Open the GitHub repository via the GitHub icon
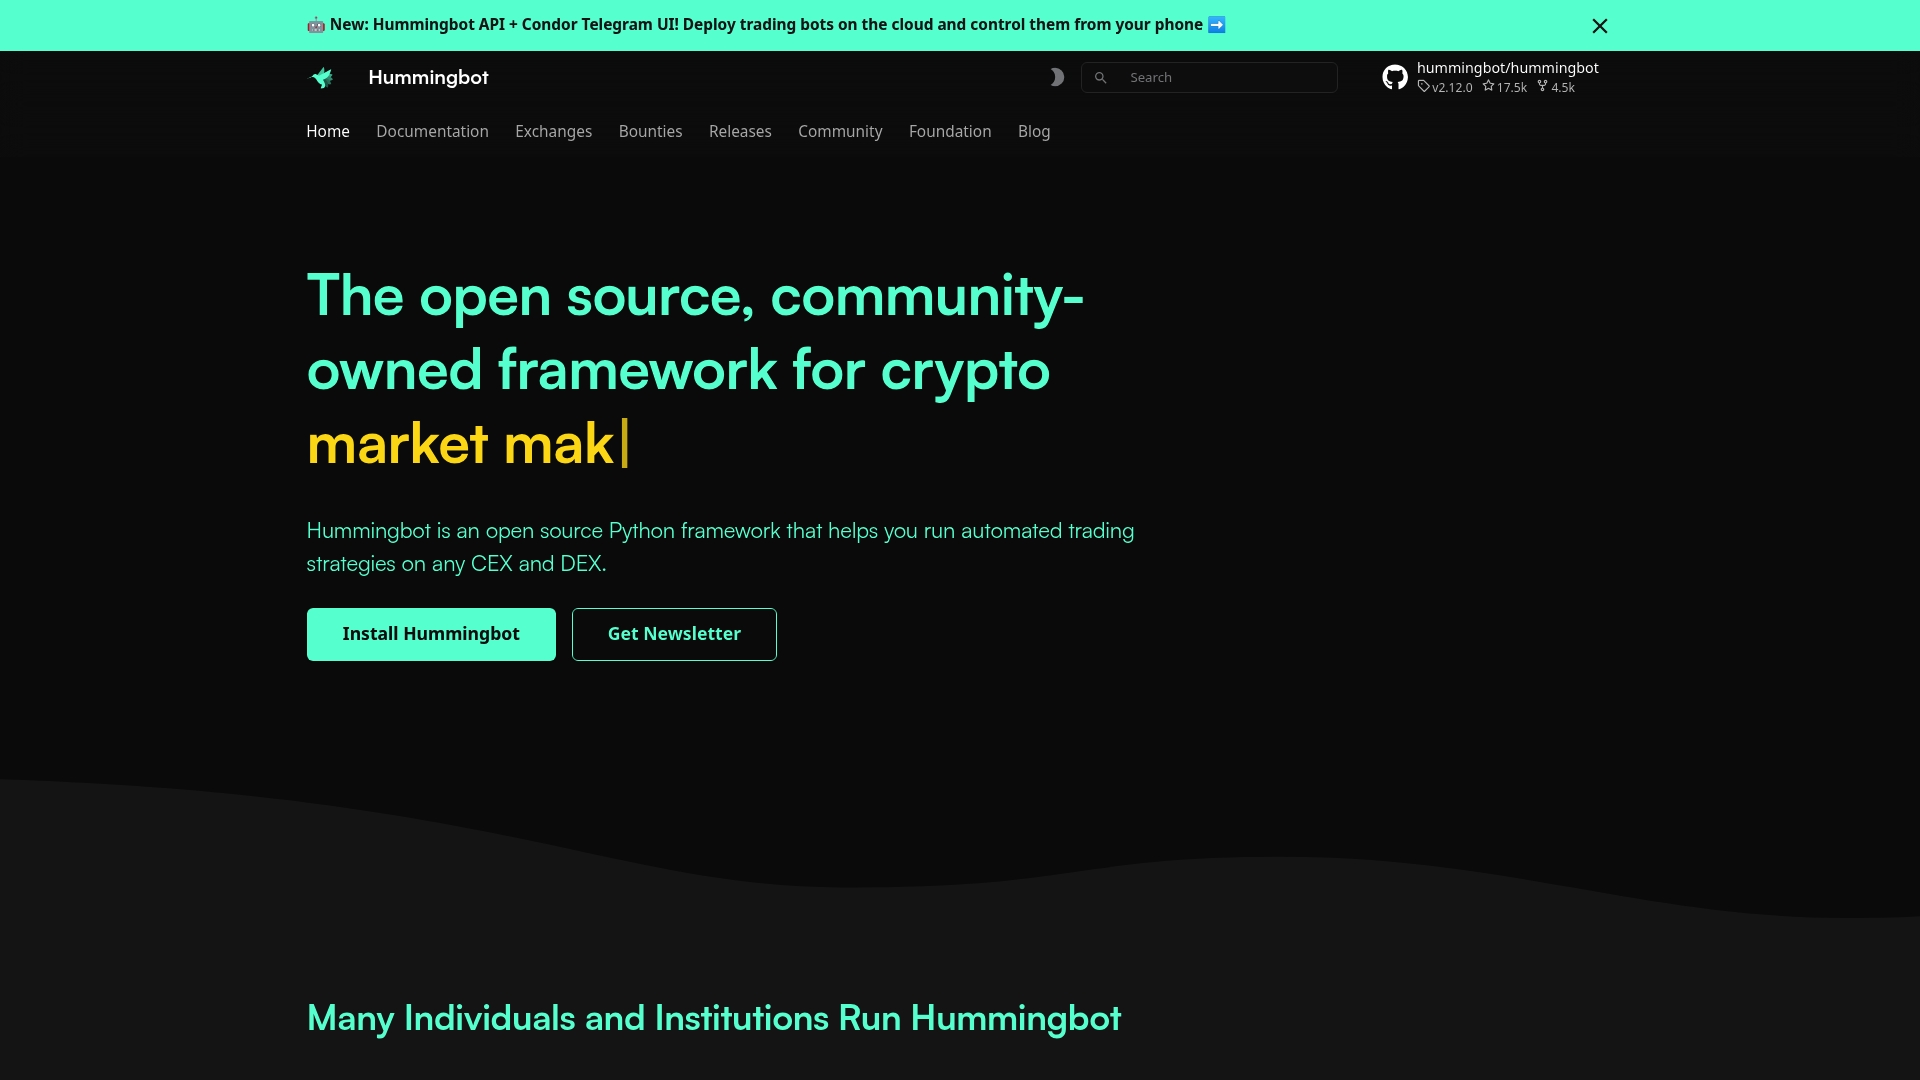1920x1080 pixels. click(1395, 76)
